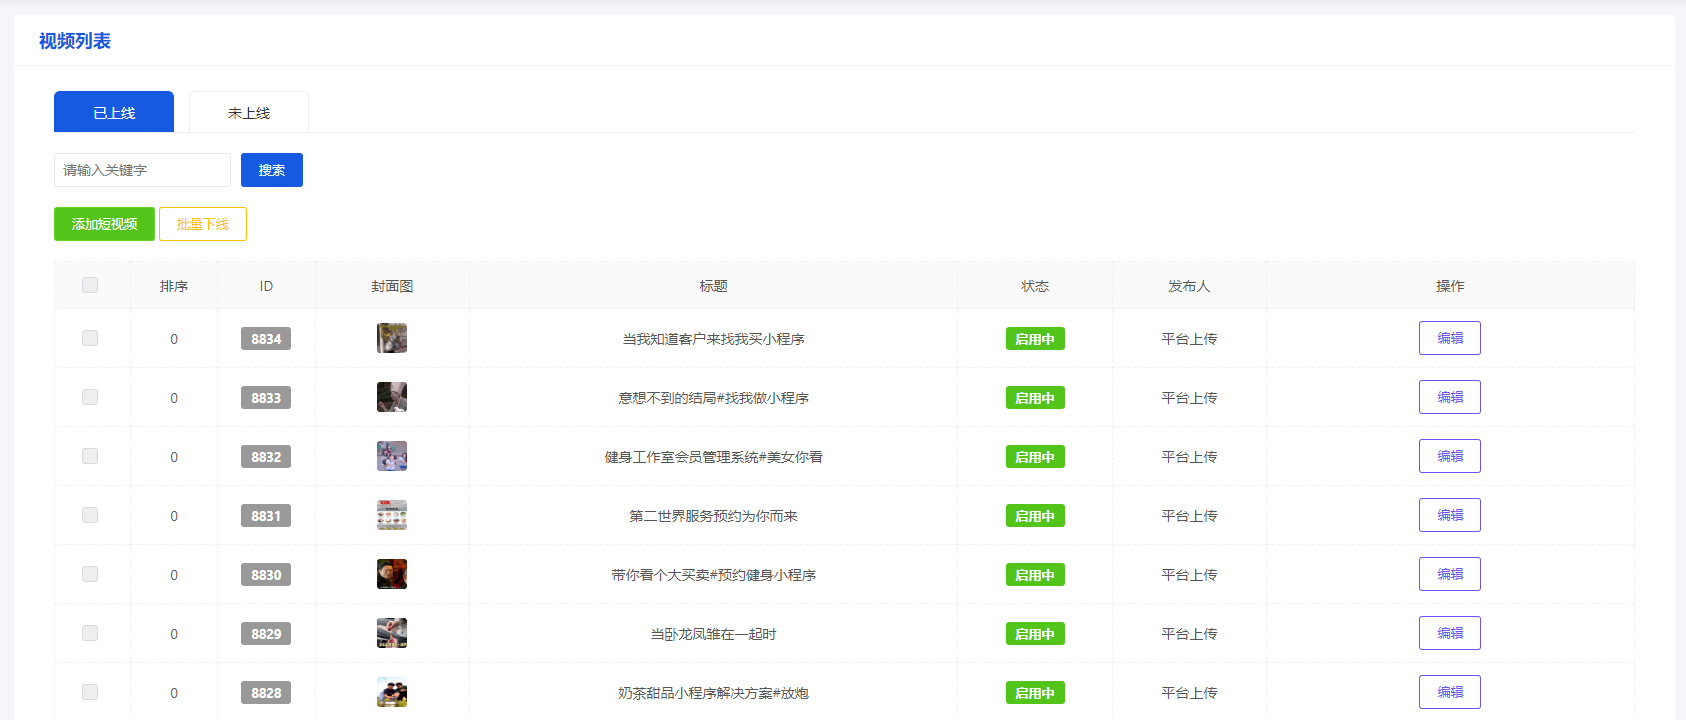Click the green 添加短视频 button

(104, 224)
